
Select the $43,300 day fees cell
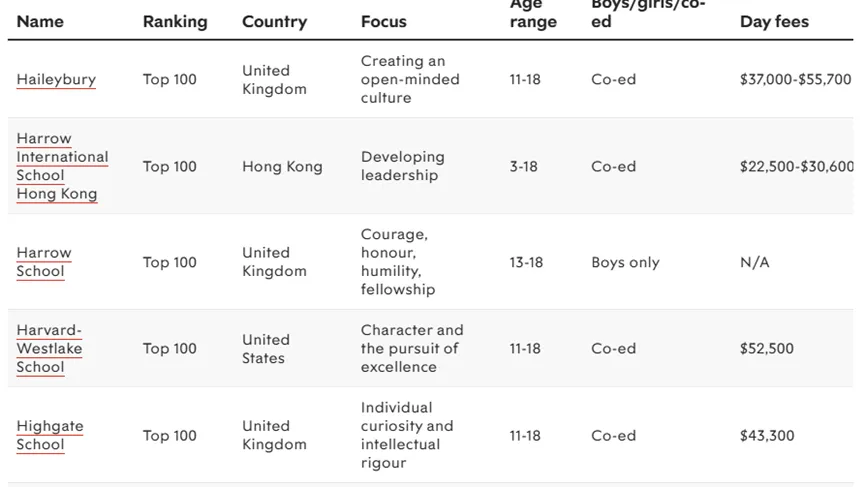(x=767, y=436)
